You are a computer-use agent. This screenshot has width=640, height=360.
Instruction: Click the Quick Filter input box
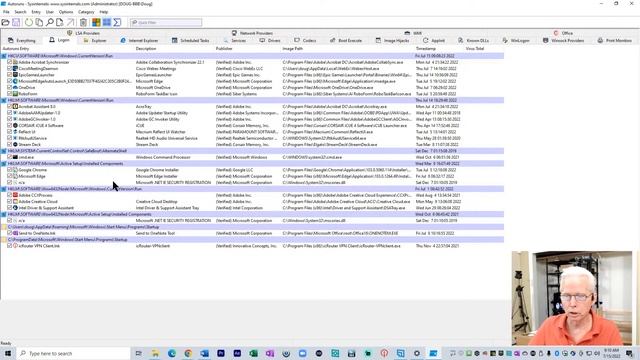(x=166, y=22)
